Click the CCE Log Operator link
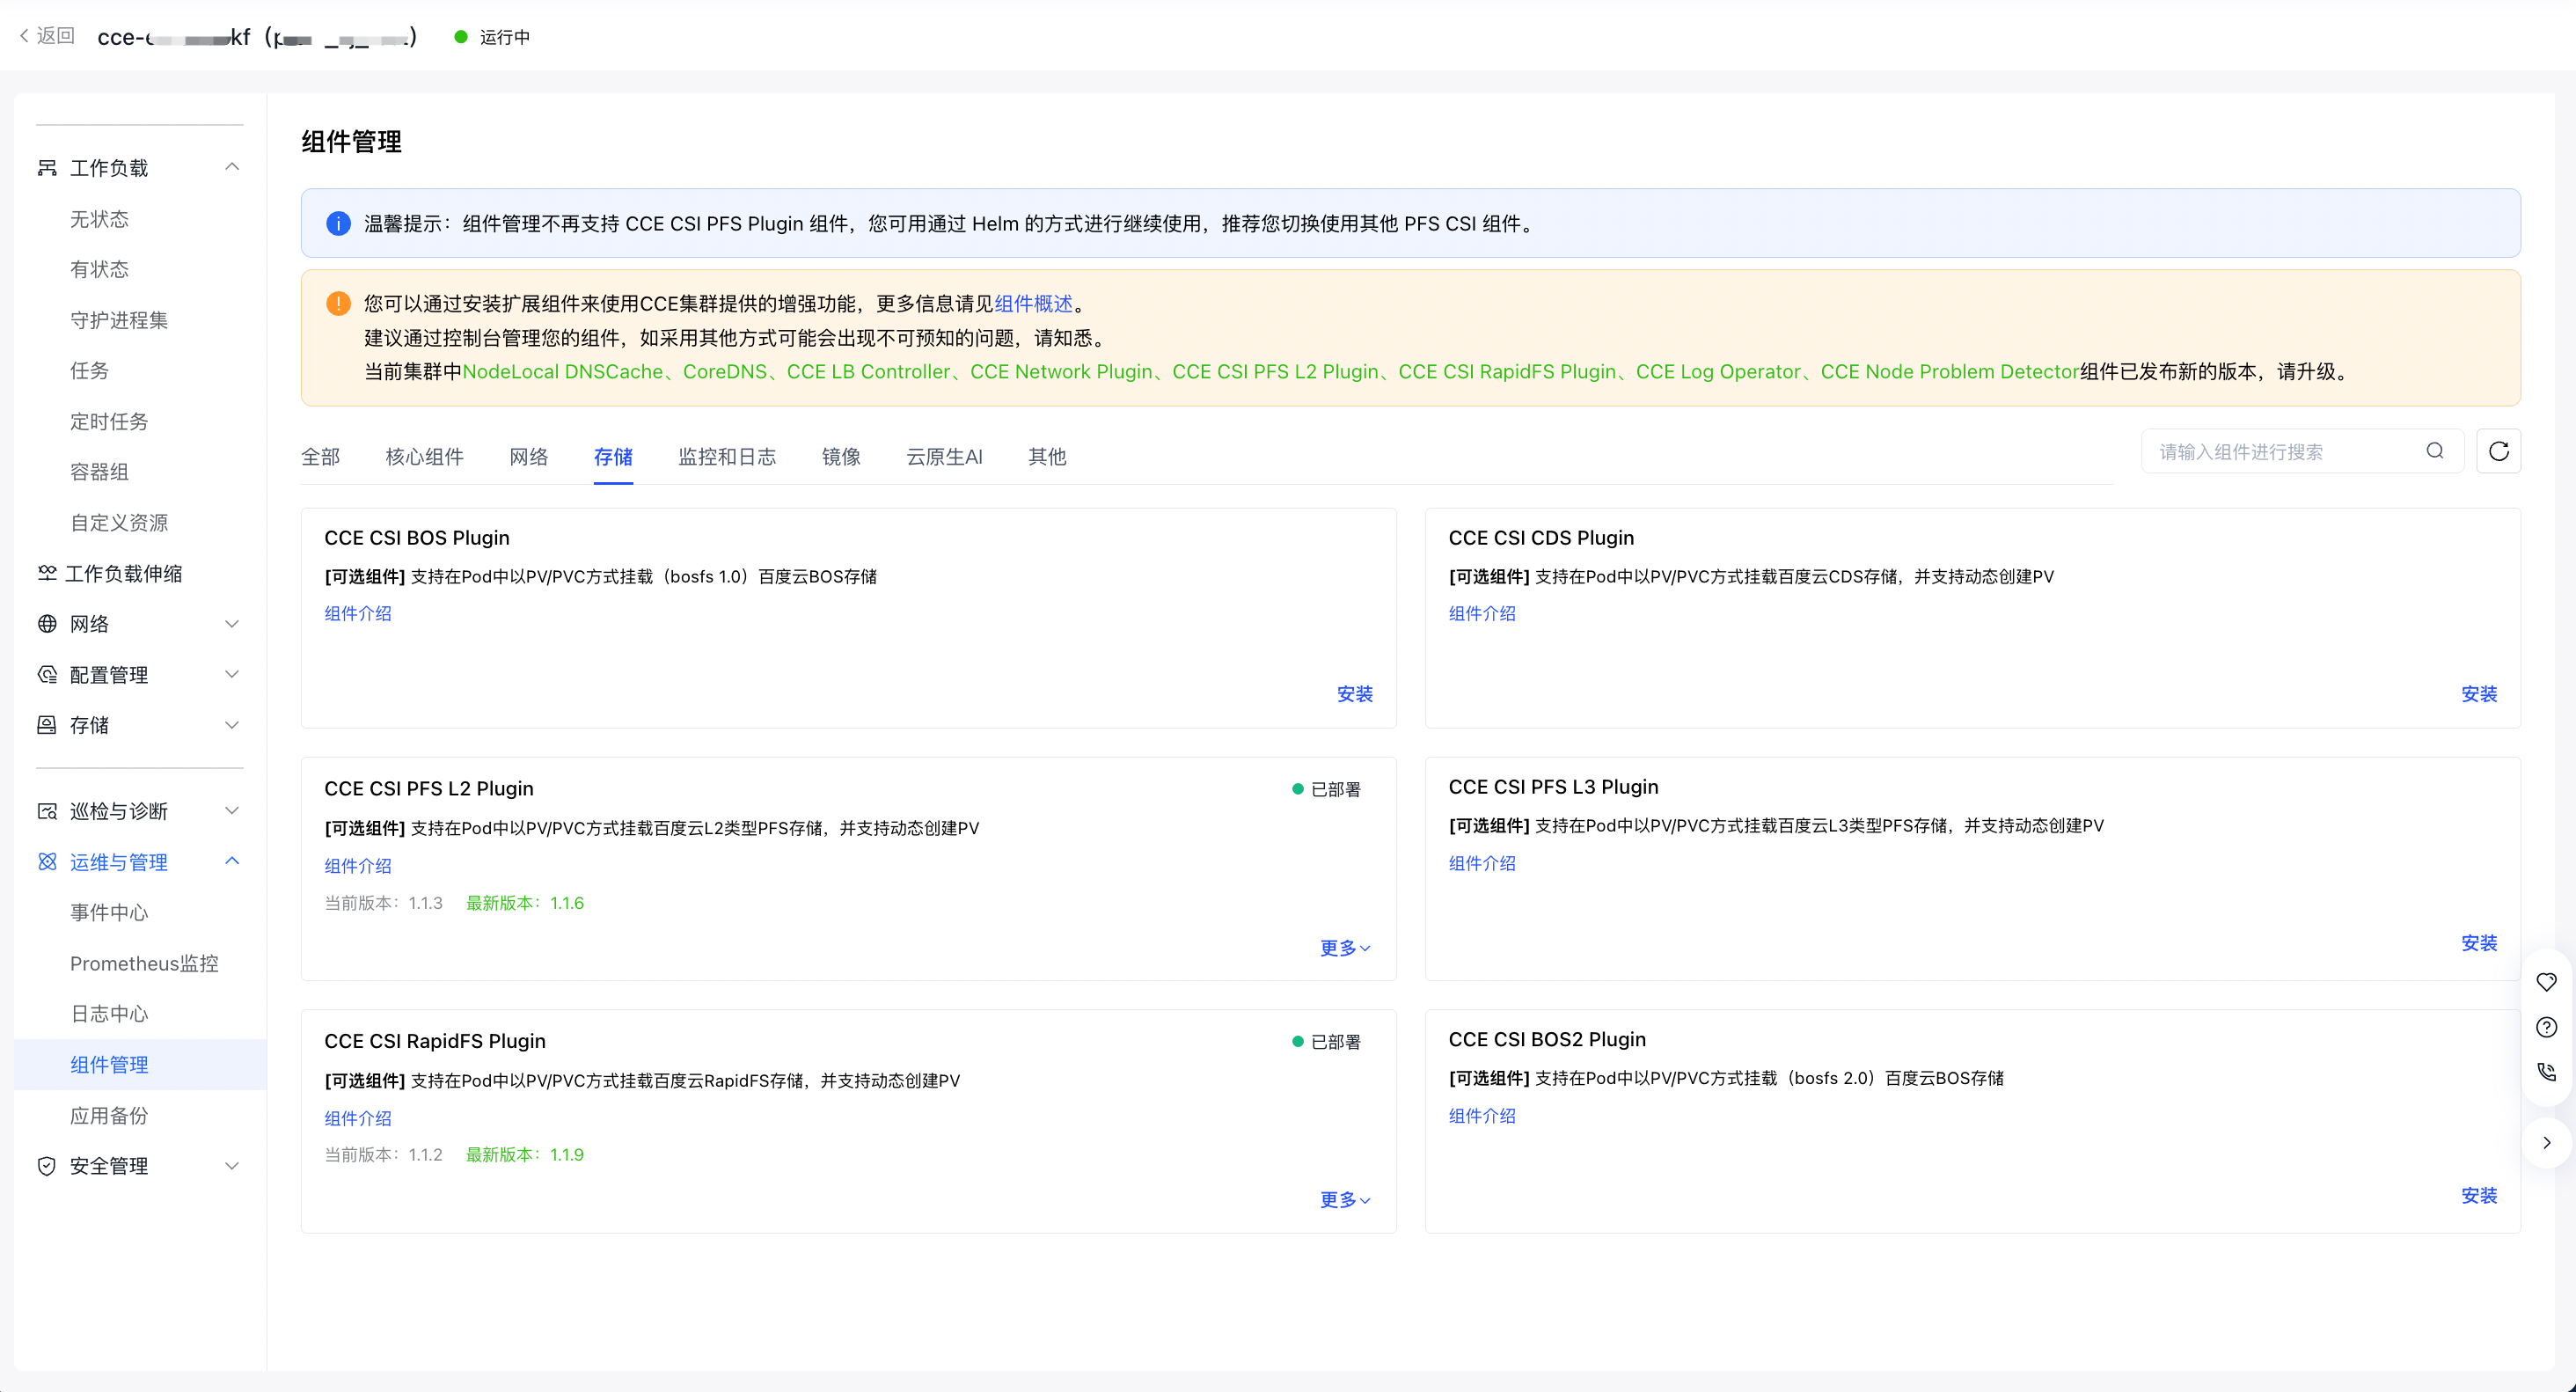Screen dimensions: 2576x1392 1718,372
